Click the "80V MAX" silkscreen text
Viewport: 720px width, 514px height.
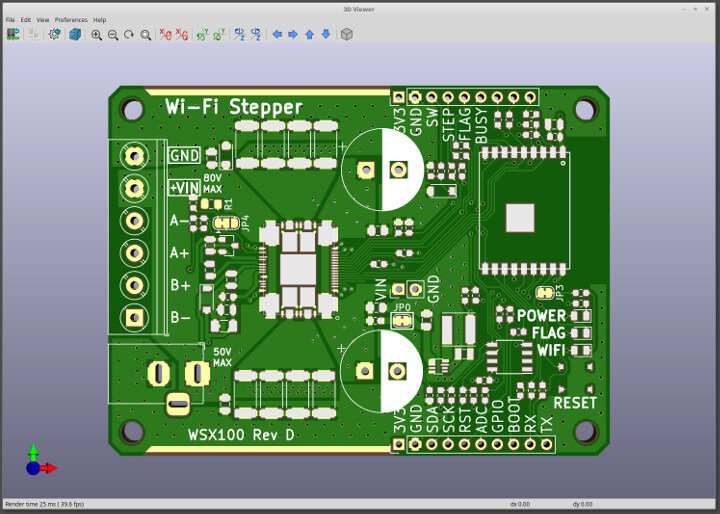tap(213, 183)
